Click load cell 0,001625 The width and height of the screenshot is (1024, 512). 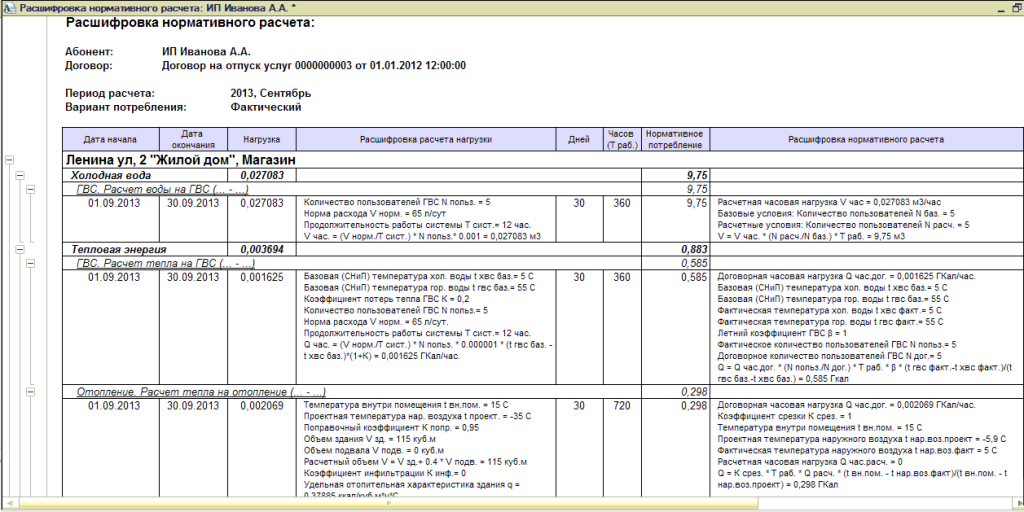pyautogui.click(x=261, y=277)
